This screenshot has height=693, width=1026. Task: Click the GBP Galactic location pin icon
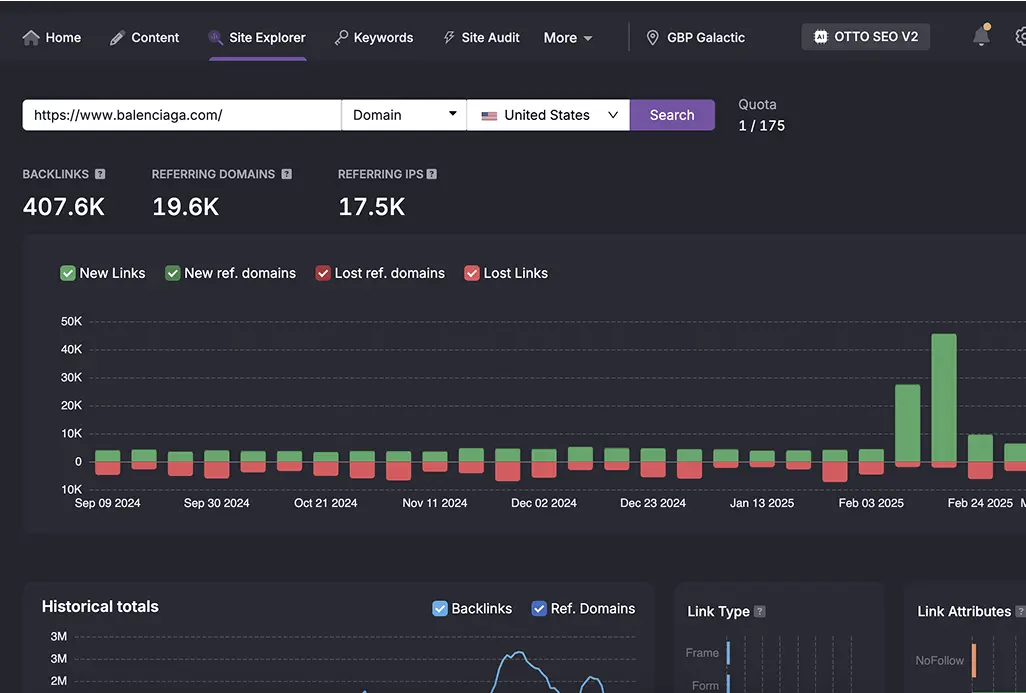coord(652,38)
